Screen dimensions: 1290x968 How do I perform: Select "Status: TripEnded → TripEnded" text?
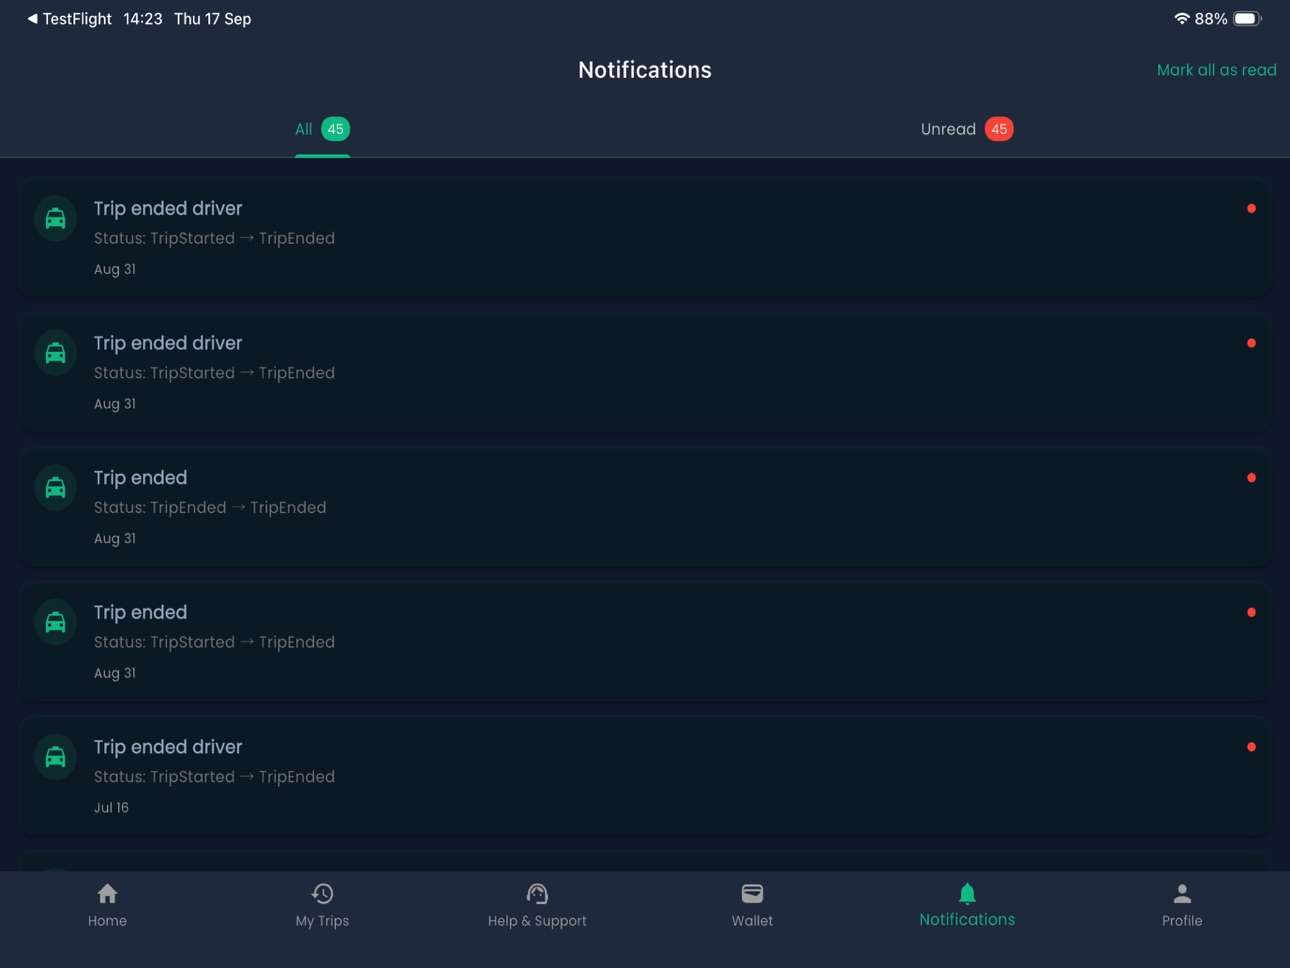(210, 508)
